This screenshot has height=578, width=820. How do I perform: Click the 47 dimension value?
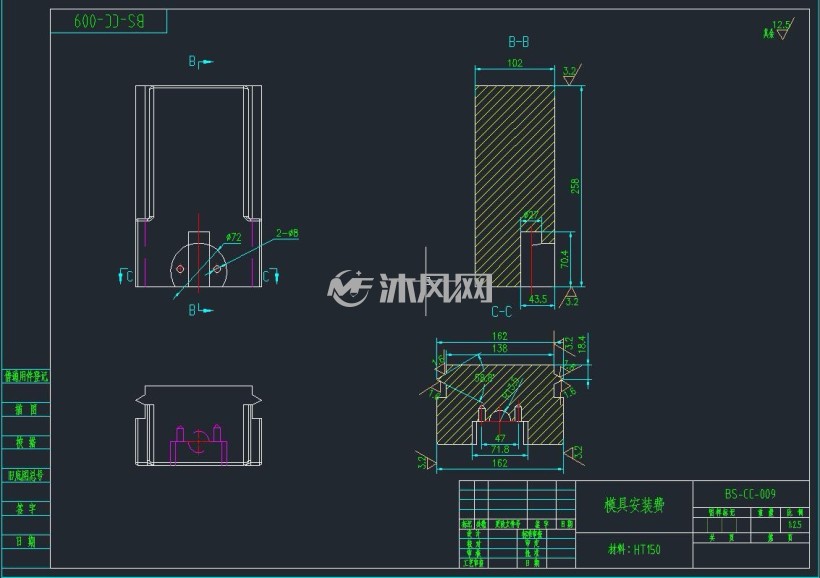500,438
